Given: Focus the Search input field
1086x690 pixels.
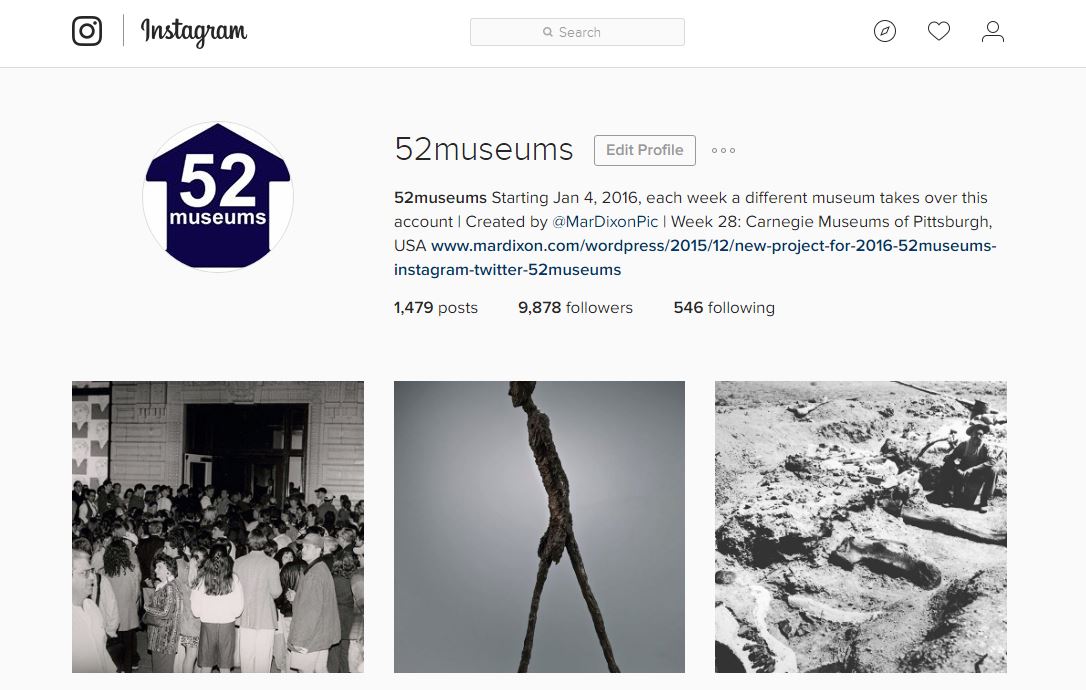Looking at the screenshot, I should (x=577, y=32).
